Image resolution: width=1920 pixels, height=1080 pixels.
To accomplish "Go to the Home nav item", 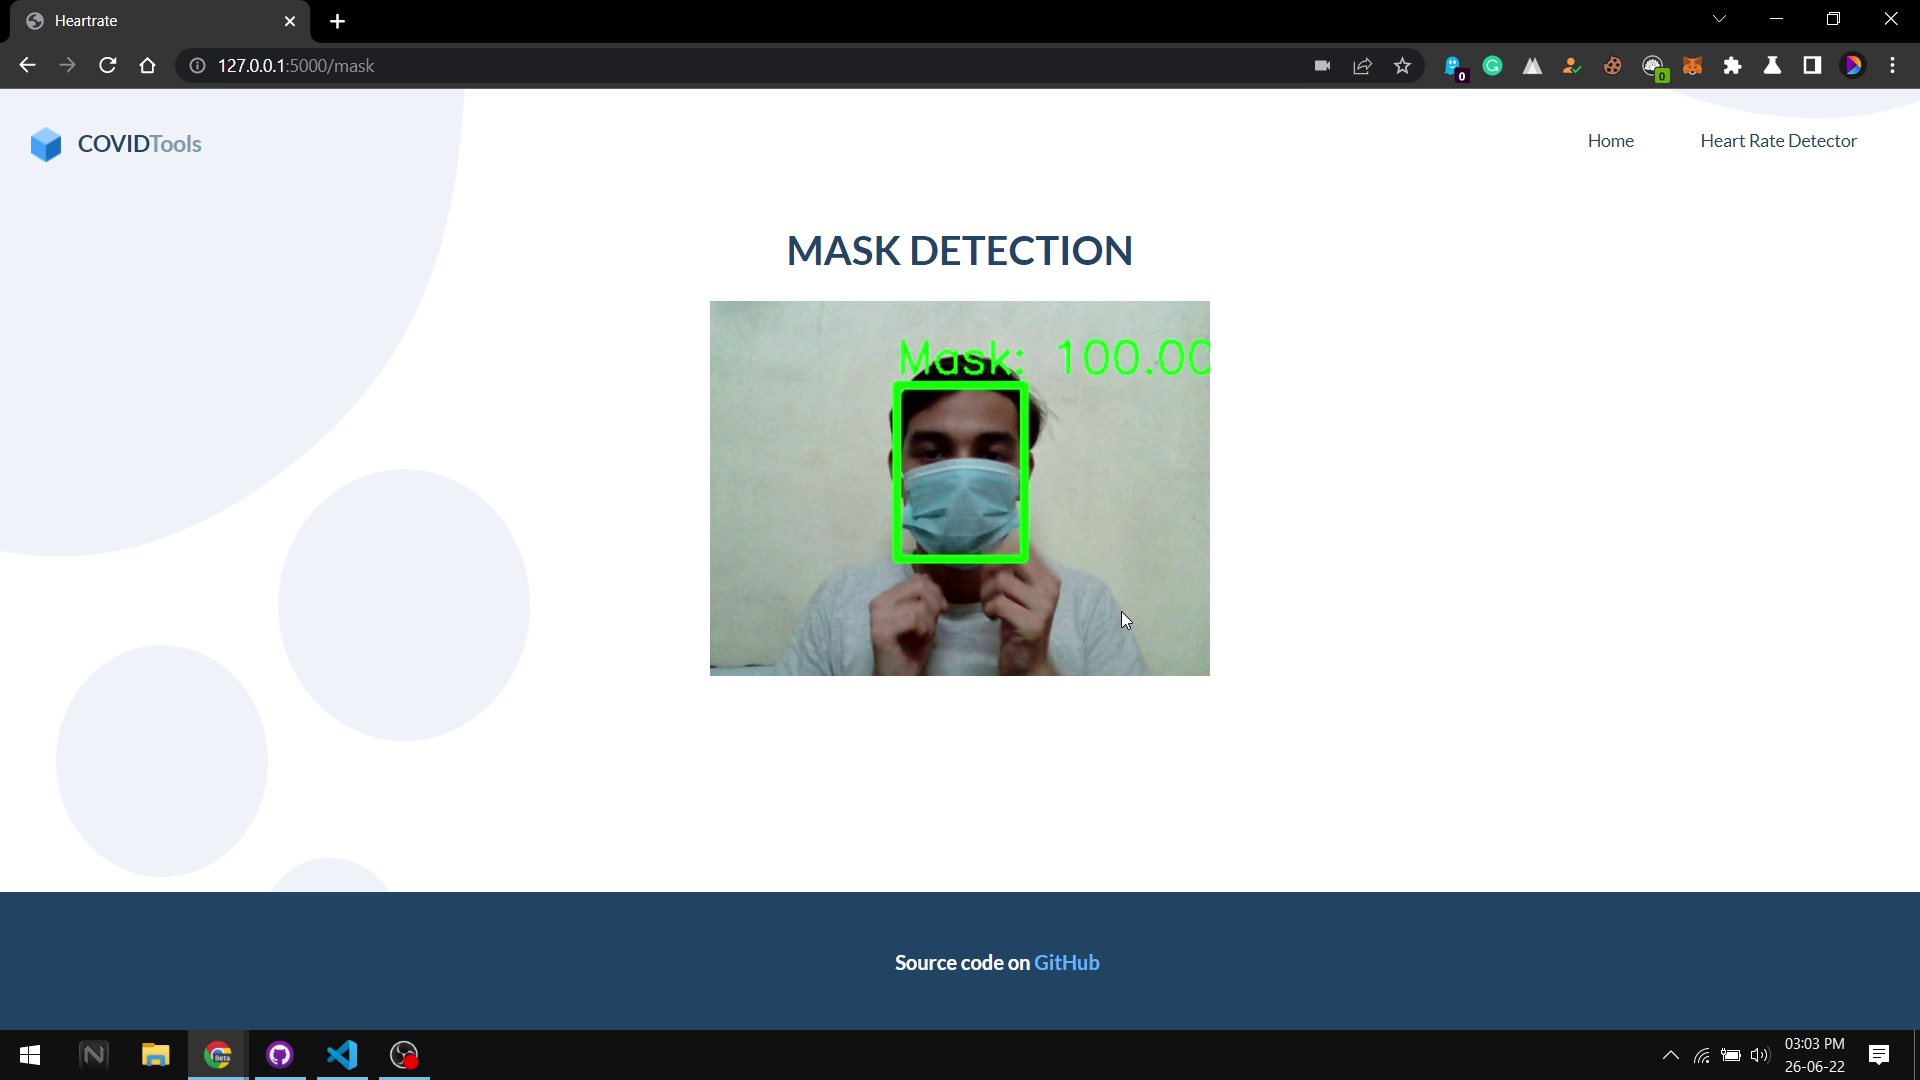I will pos(1610,141).
